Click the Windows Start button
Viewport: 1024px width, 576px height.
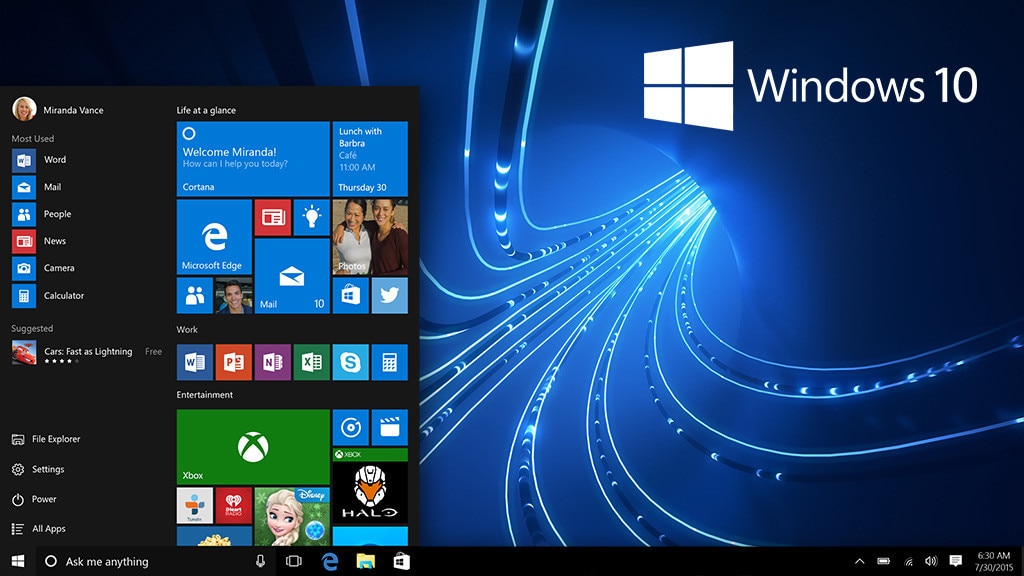point(18,562)
